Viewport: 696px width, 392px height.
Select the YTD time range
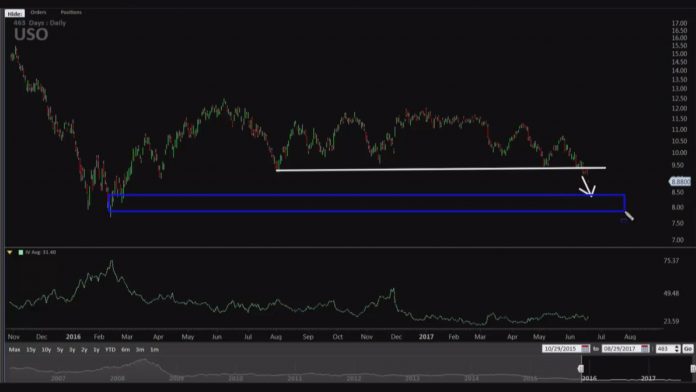tap(110, 350)
